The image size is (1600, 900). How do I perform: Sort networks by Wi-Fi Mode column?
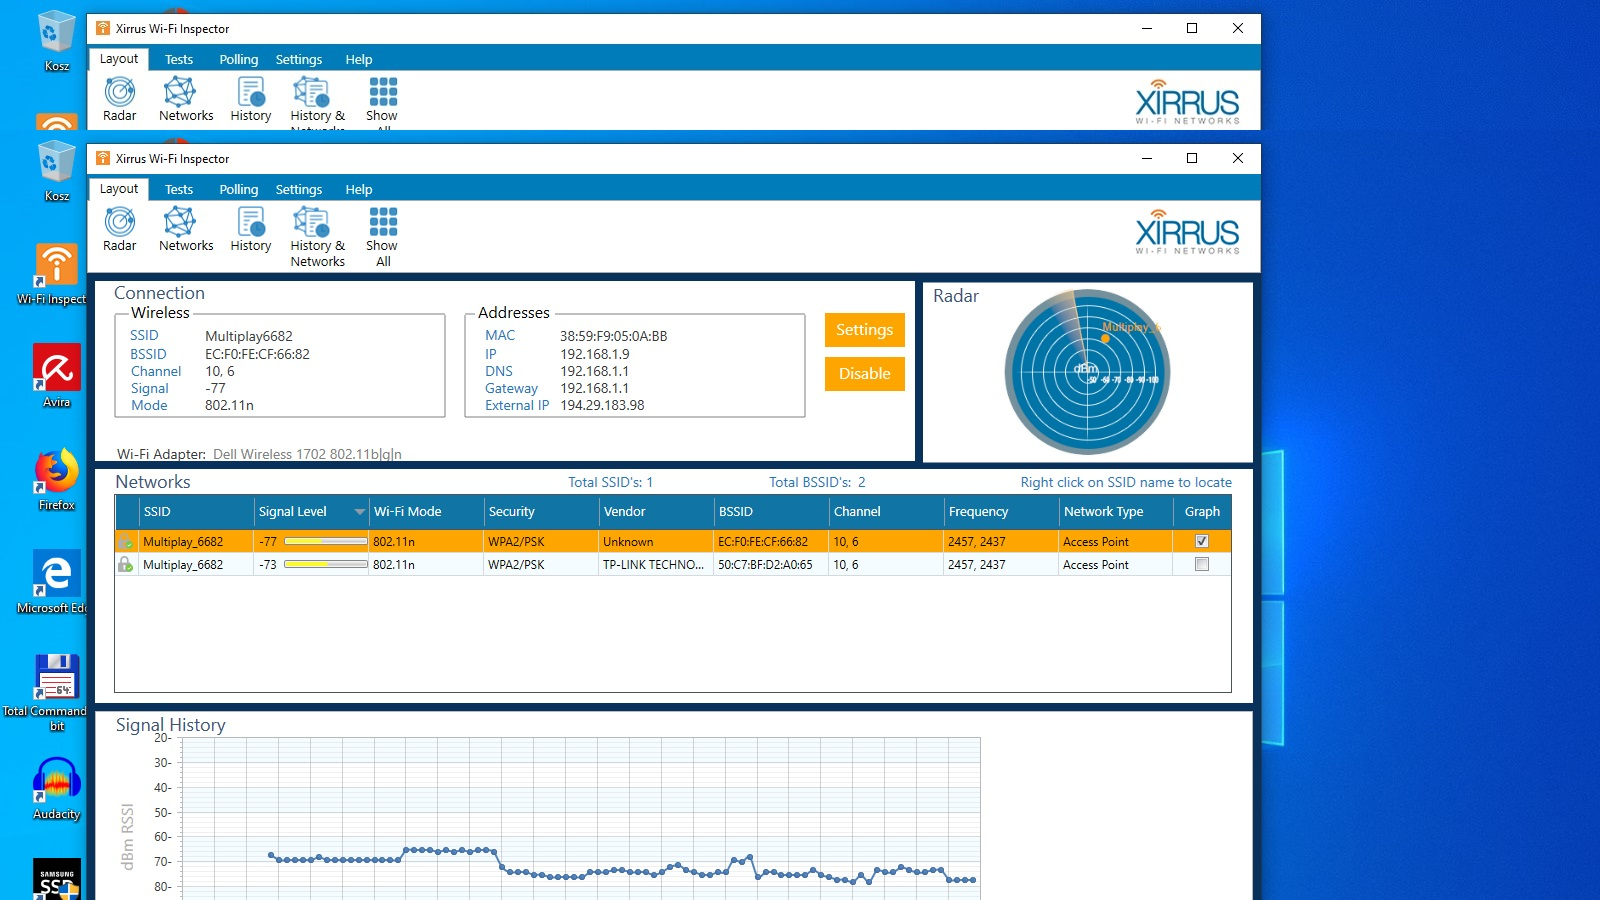[x=427, y=512]
